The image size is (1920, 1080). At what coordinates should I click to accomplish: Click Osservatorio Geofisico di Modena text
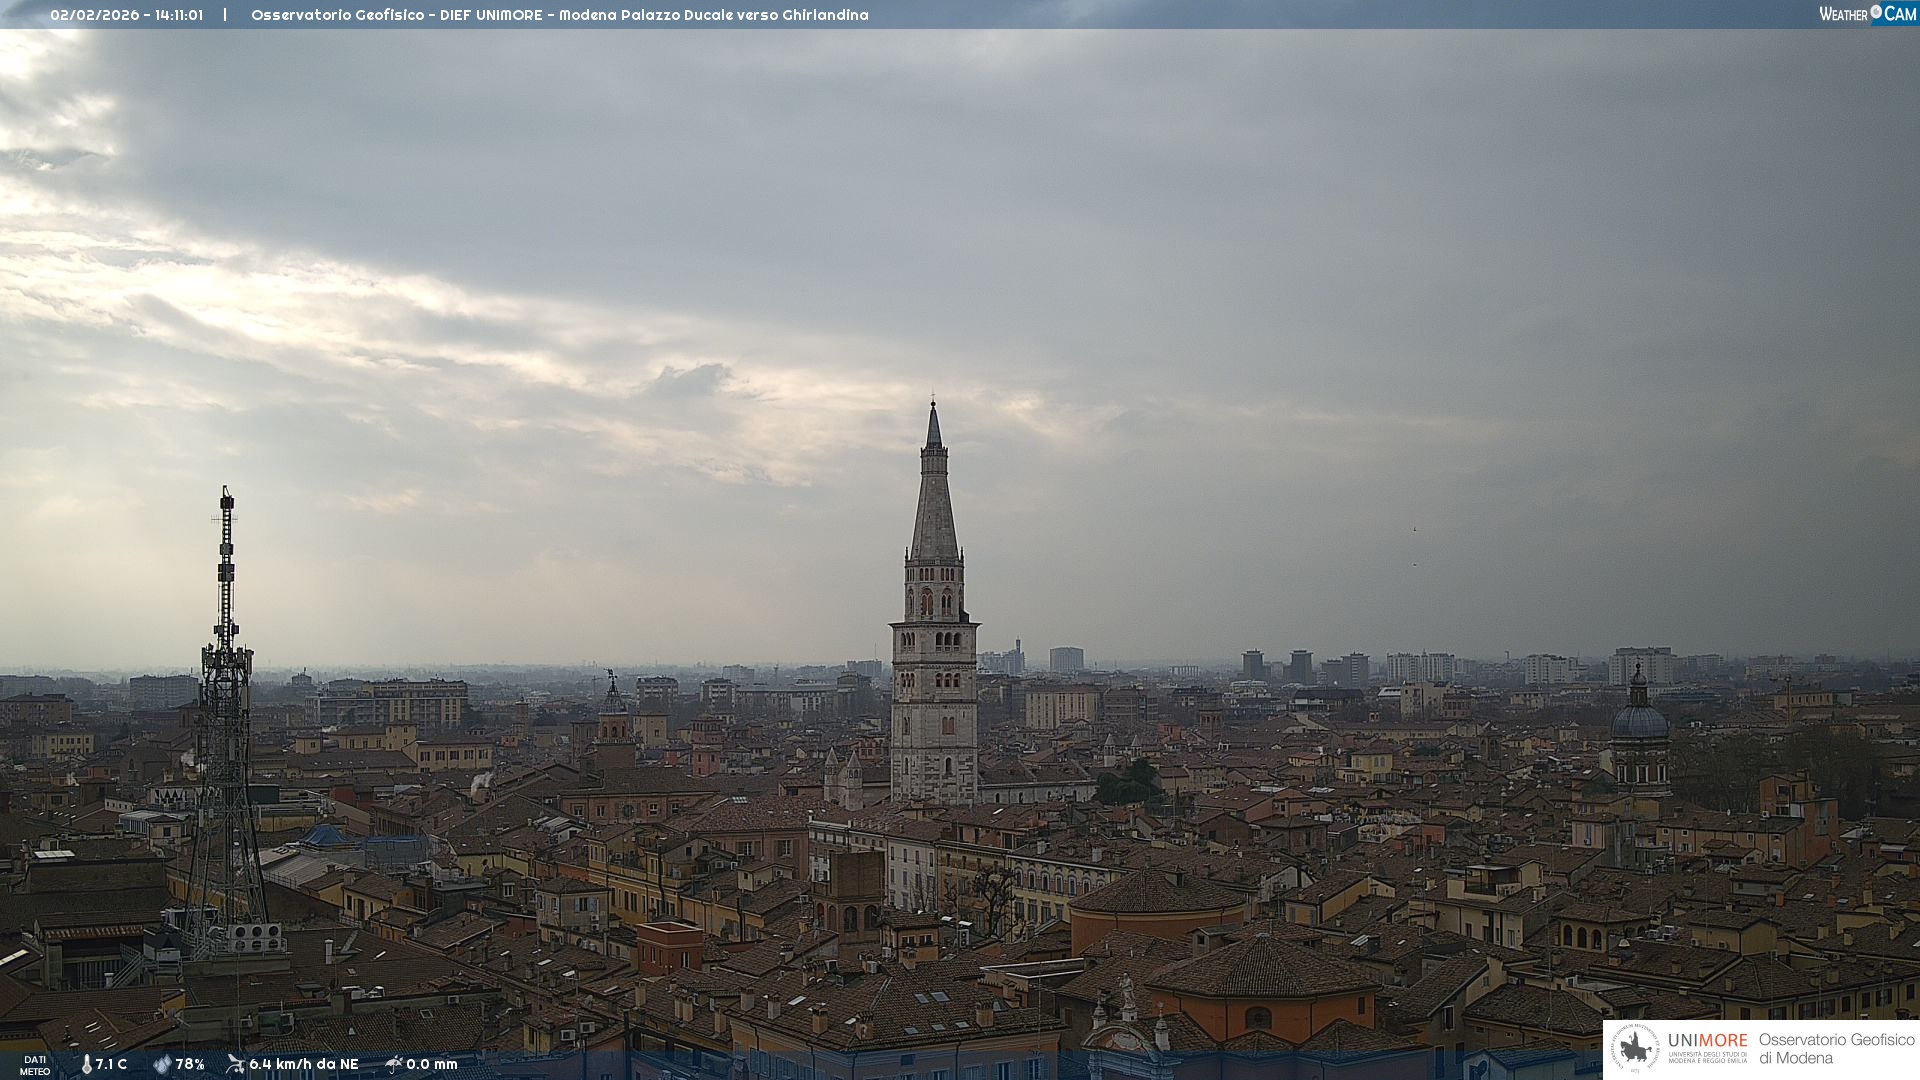pyautogui.click(x=1836, y=1049)
